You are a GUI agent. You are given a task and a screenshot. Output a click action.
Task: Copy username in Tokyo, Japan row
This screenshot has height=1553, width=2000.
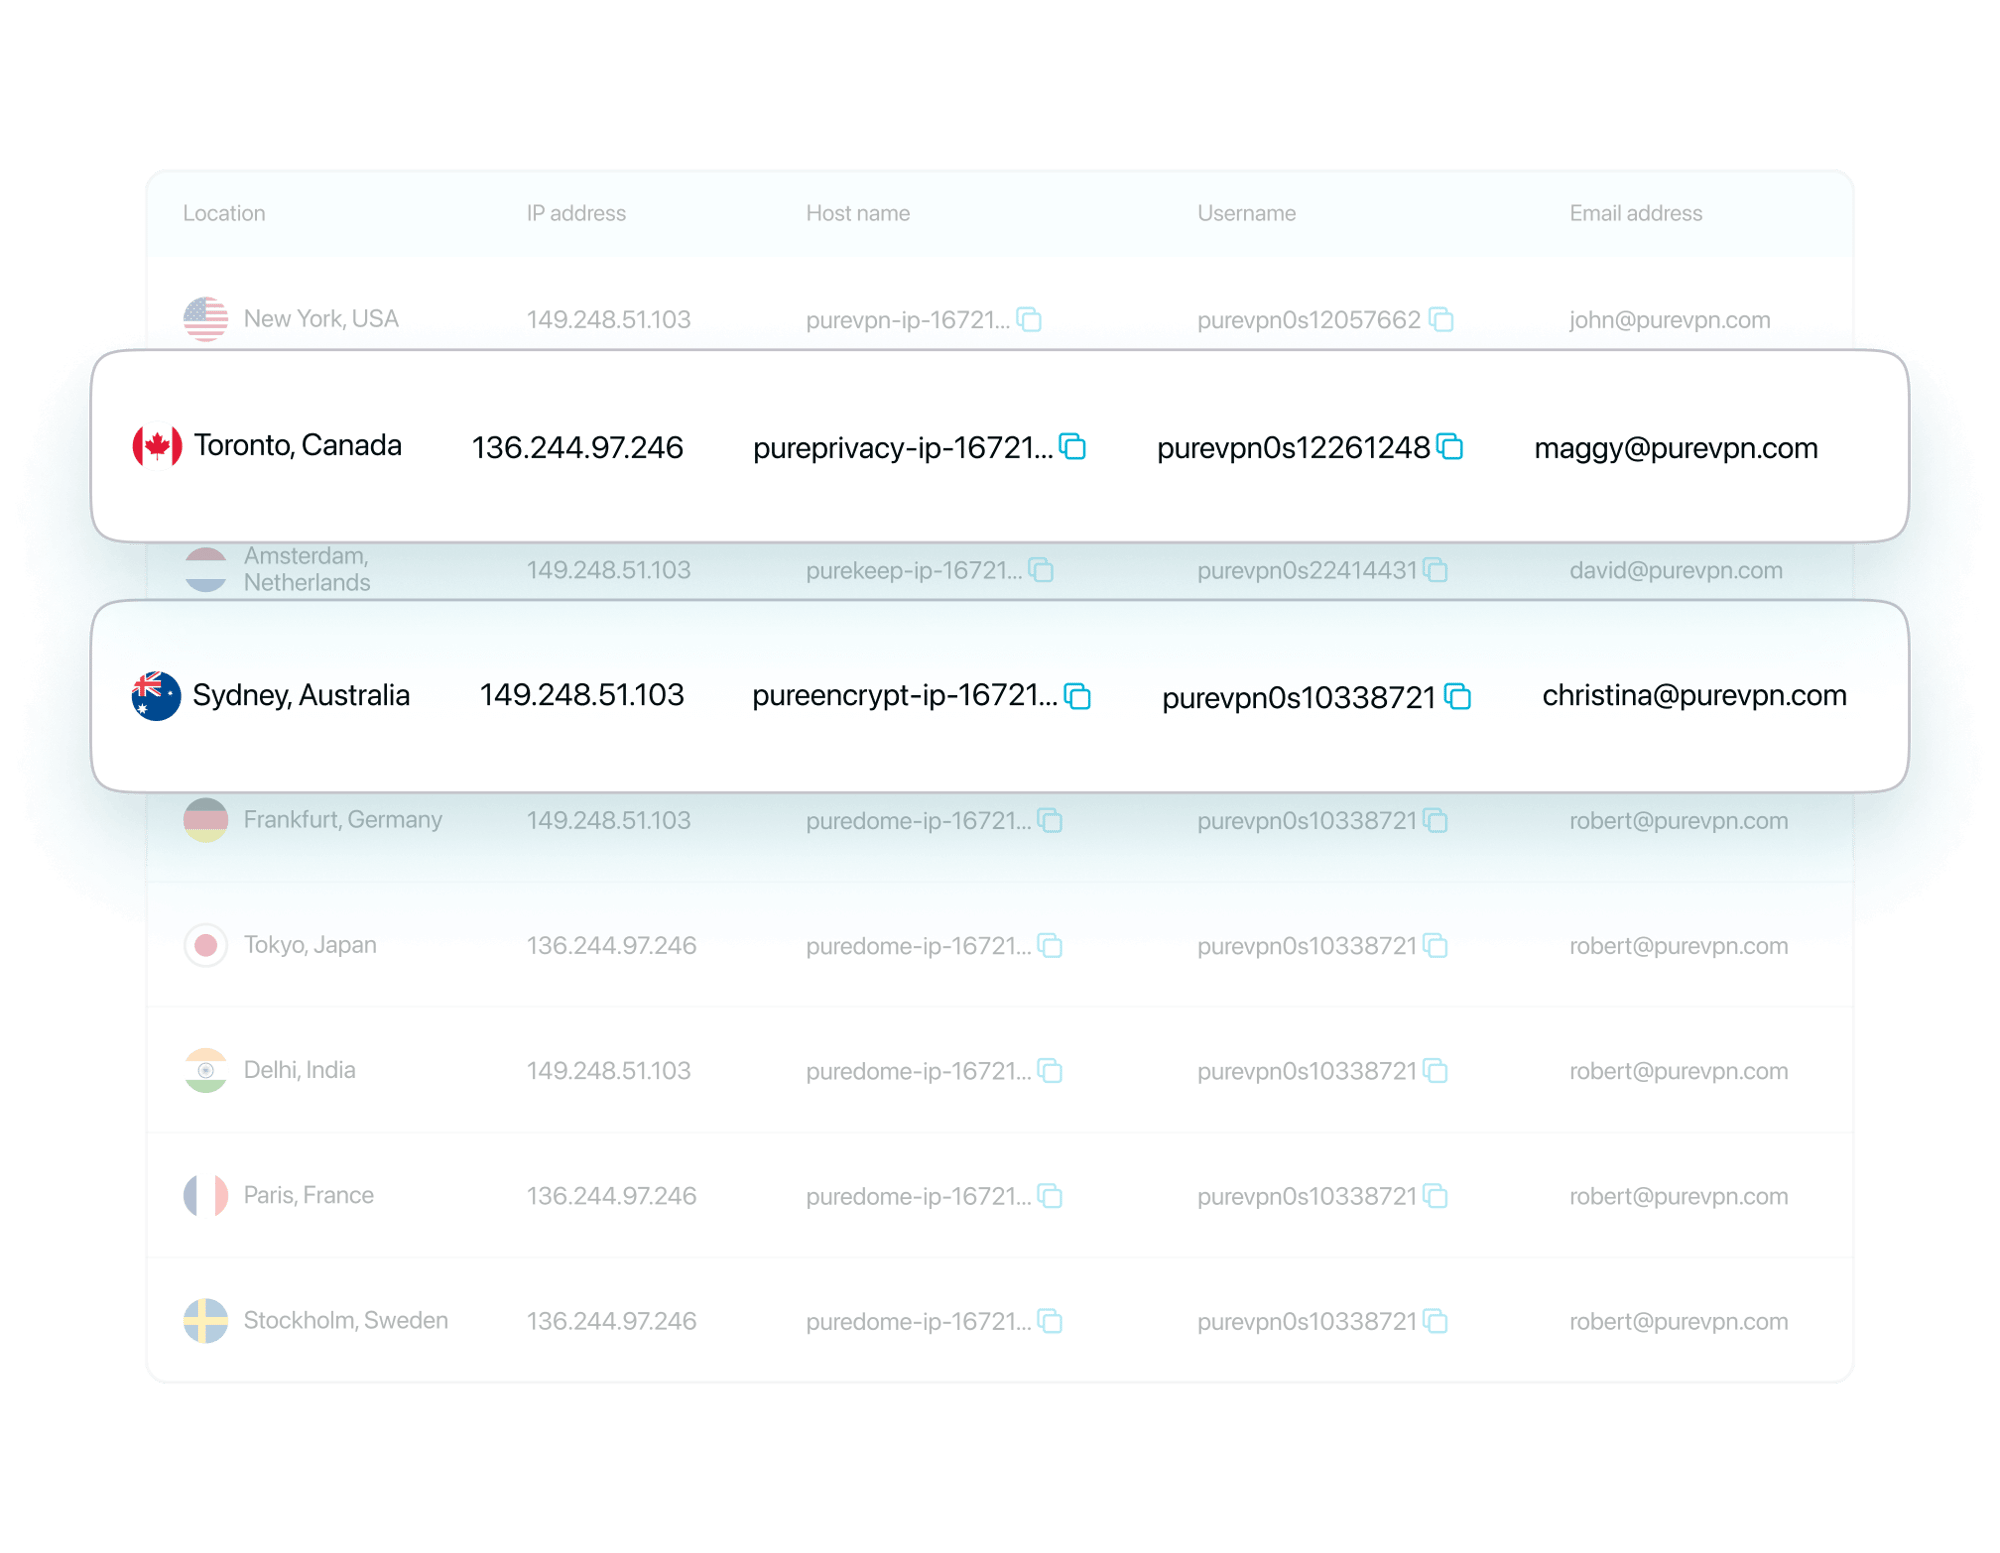click(1436, 946)
